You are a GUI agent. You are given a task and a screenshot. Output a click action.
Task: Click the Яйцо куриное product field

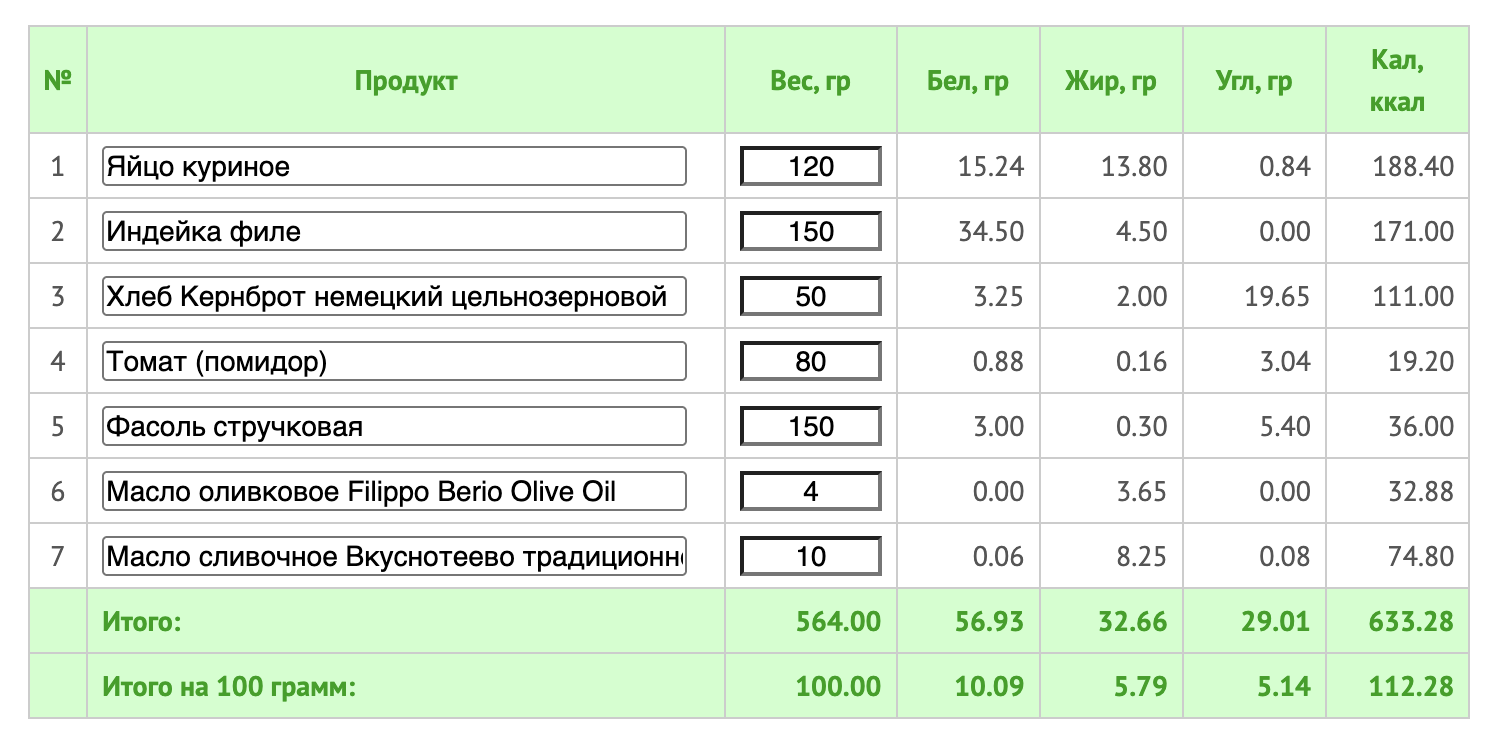coord(394,166)
